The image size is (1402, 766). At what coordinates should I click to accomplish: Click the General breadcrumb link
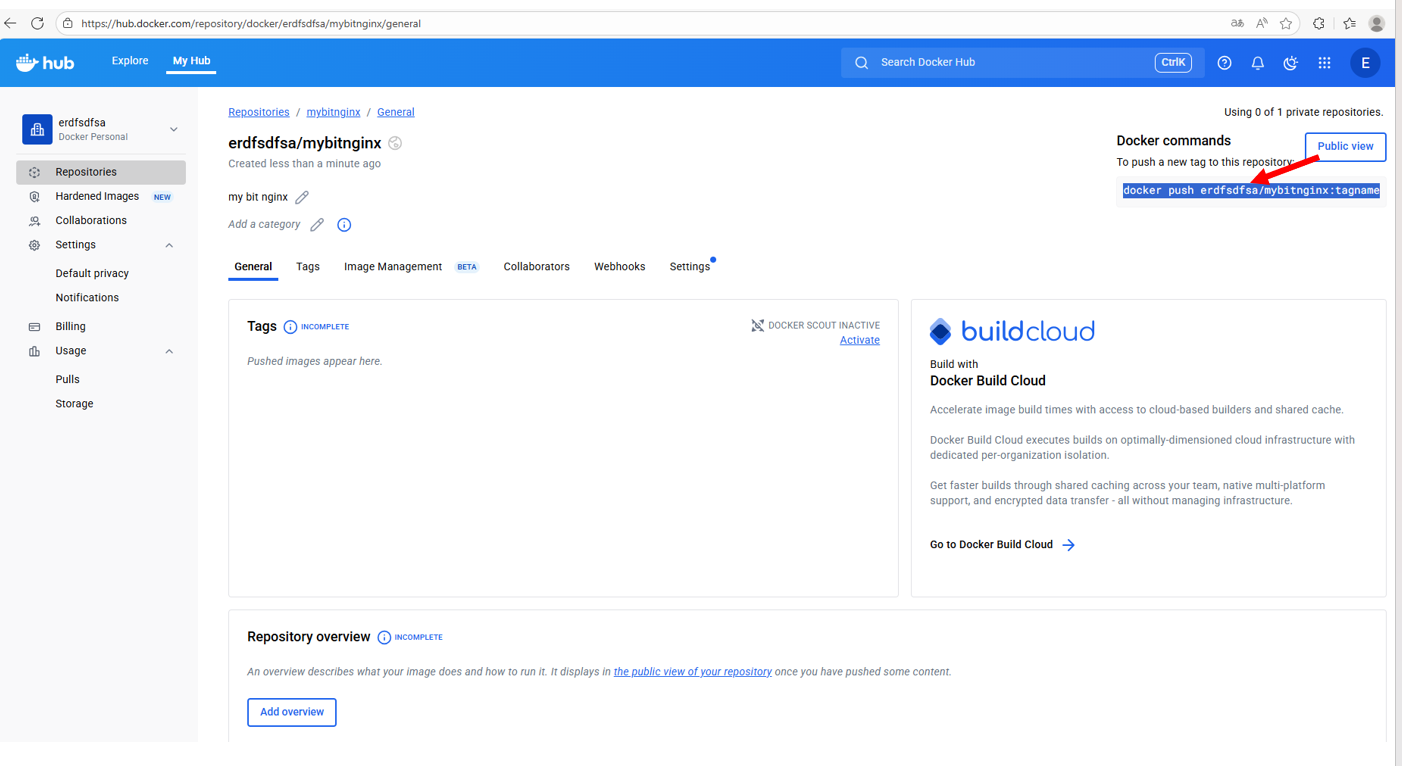pos(396,112)
